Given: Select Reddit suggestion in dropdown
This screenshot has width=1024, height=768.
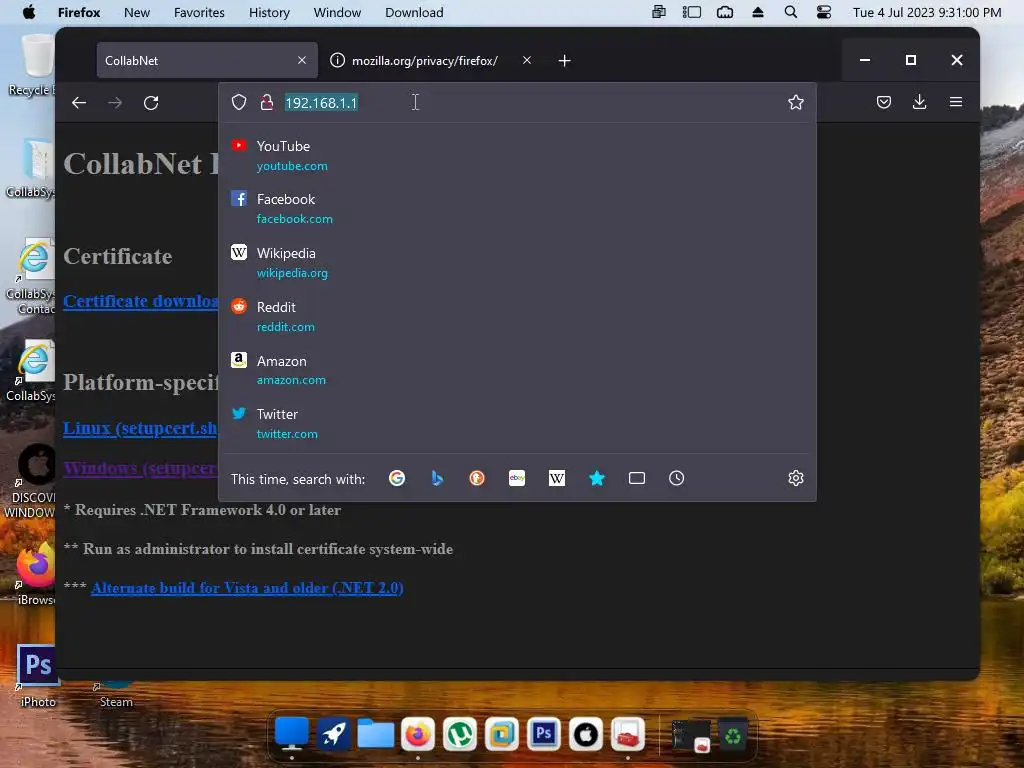Looking at the screenshot, I should [517, 317].
